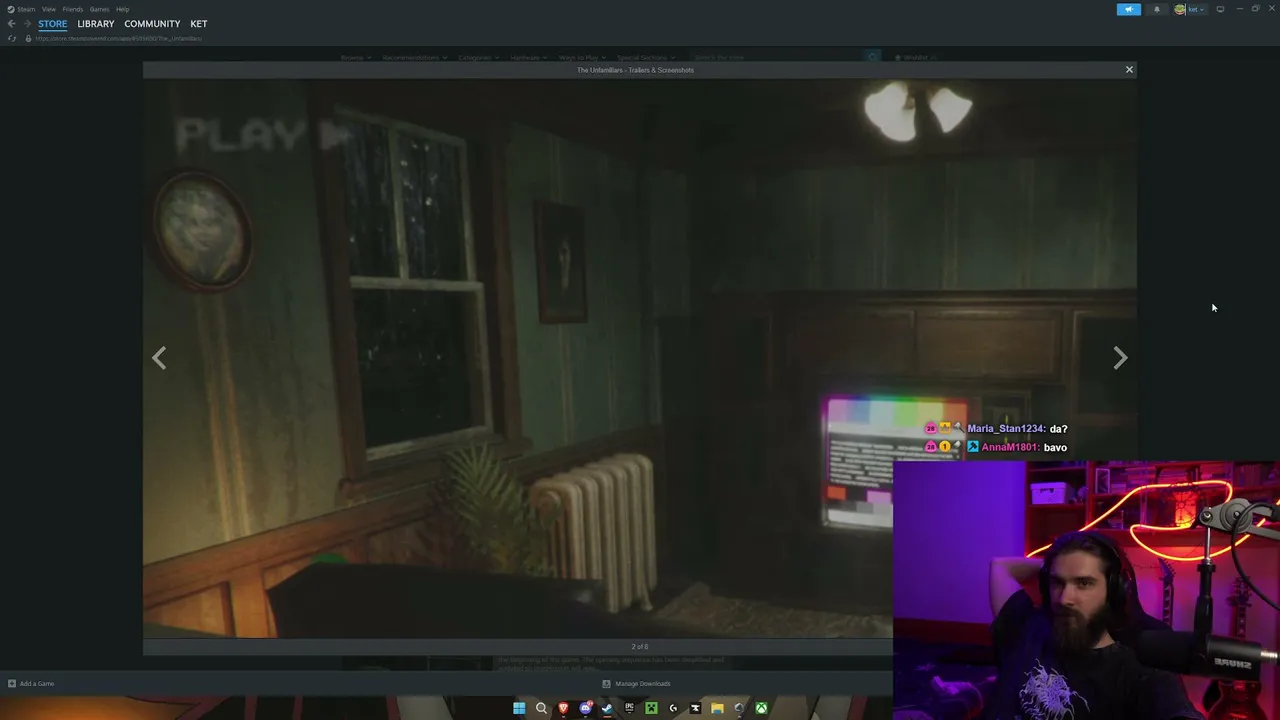Open Manage Downloads
Viewport: 1280px width, 720px height.
(636, 684)
